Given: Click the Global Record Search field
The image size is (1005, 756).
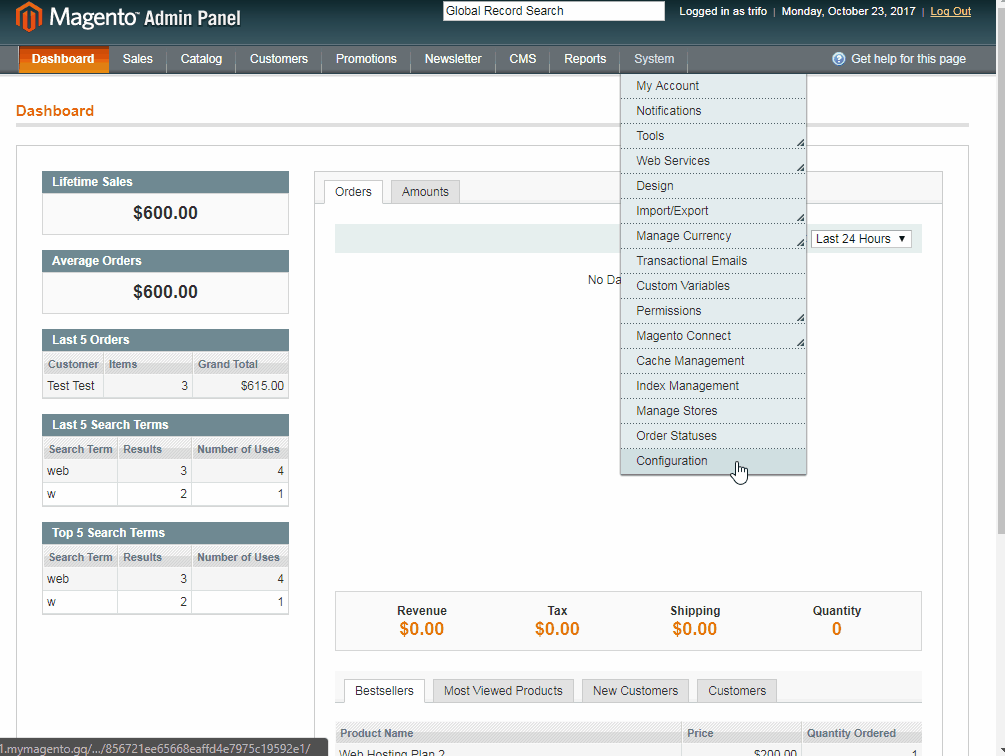Looking at the screenshot, I should [x=553, y=11].
